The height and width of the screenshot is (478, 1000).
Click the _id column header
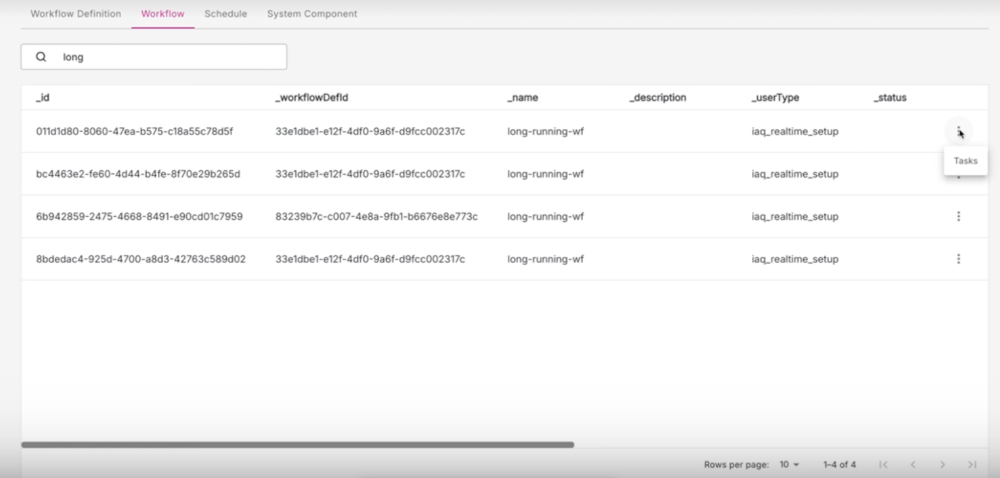43,98
